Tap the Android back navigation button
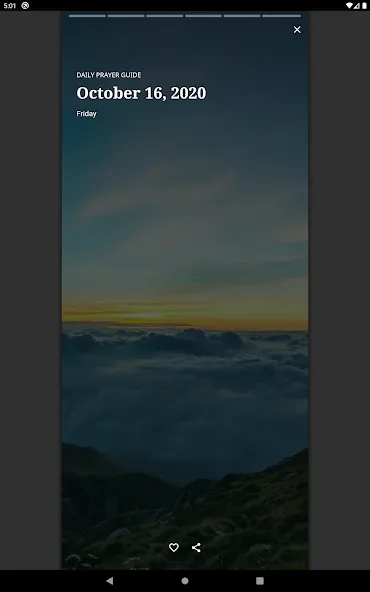This screenshot has width=370, height=592. [109, 581]
